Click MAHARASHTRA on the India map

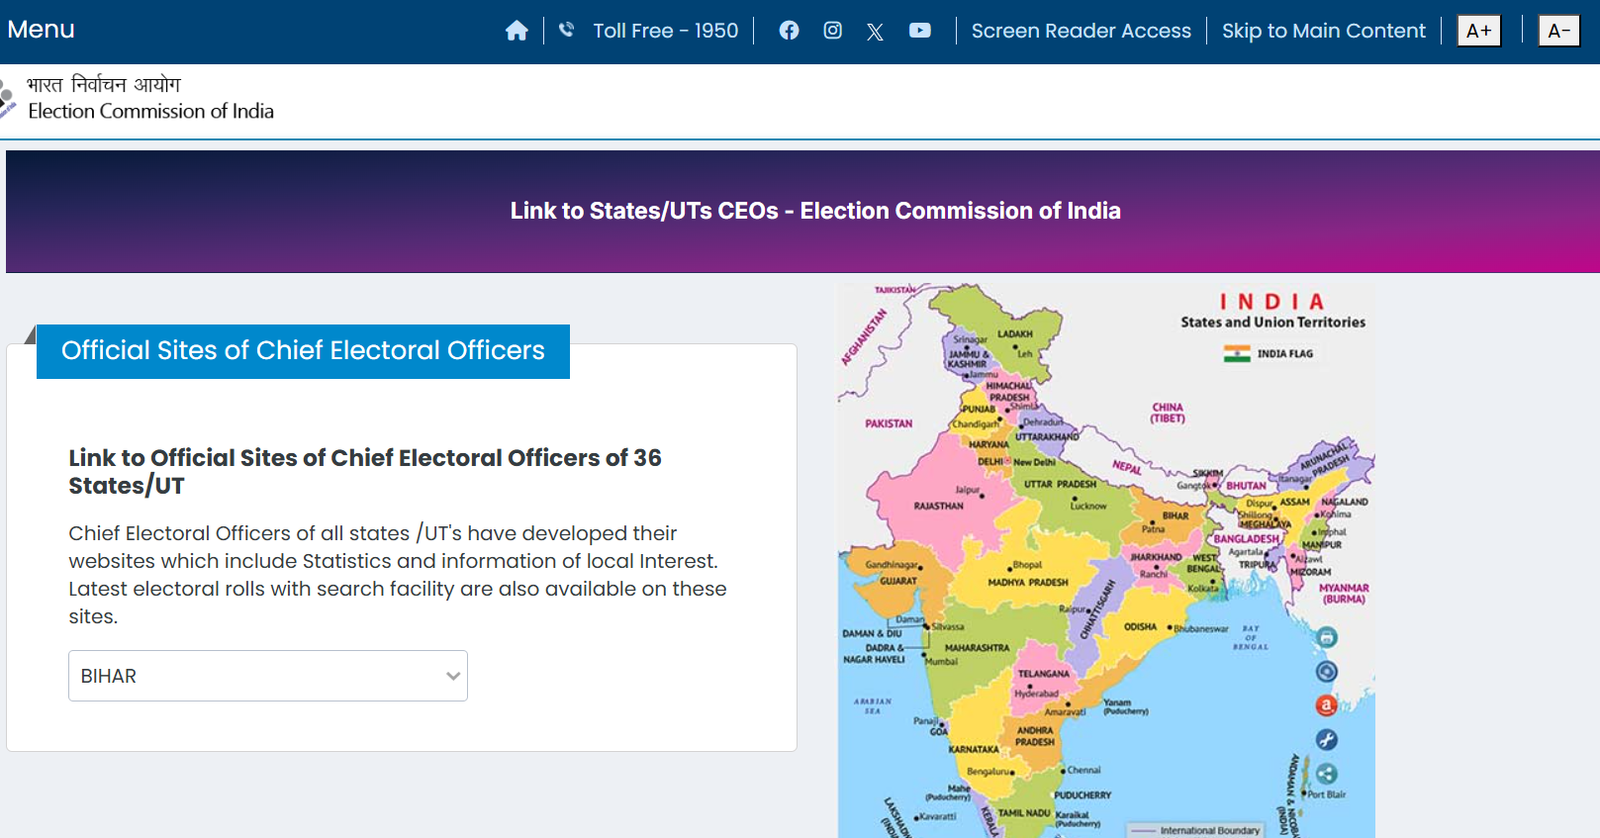(977, 648)
